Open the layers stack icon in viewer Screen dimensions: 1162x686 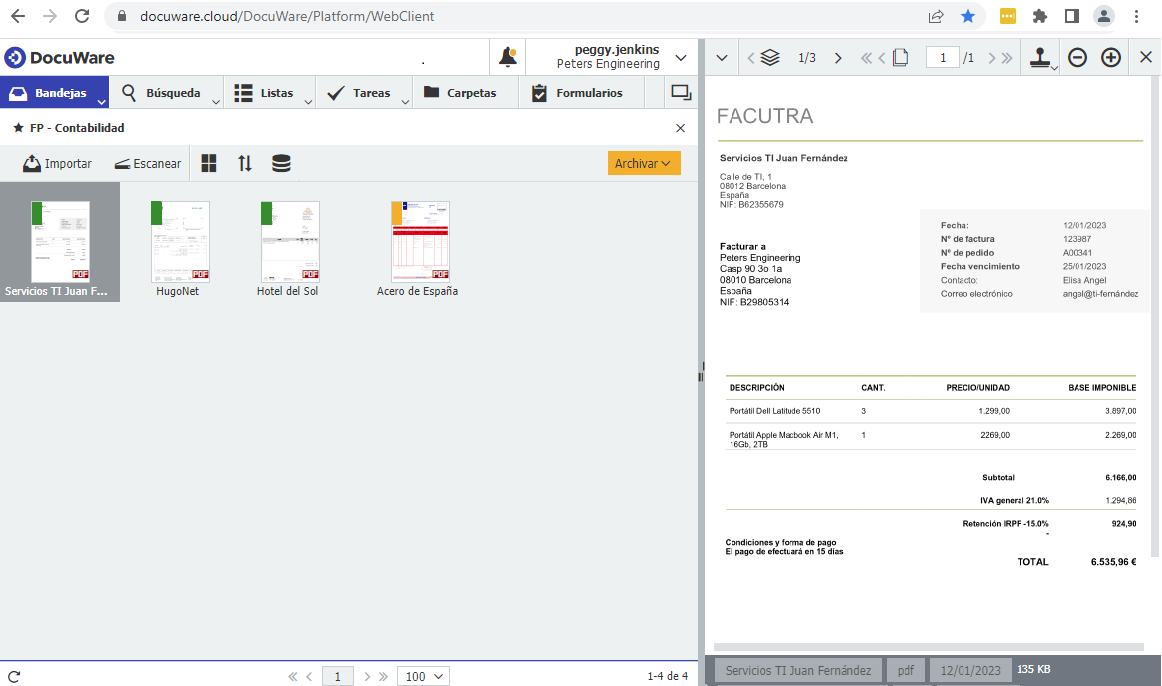[769, 58]
